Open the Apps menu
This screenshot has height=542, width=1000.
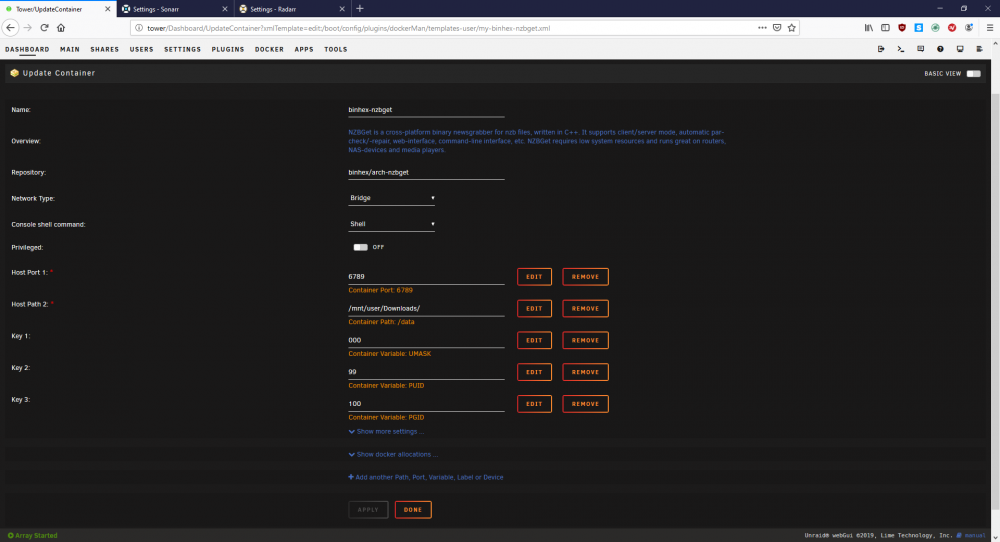pos(304,49)
